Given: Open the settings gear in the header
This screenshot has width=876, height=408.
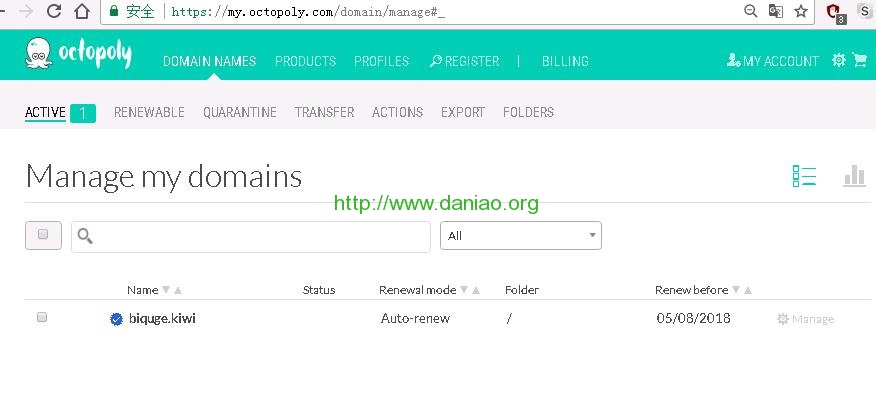Looking at the screenshot, I should coord(839,60).
